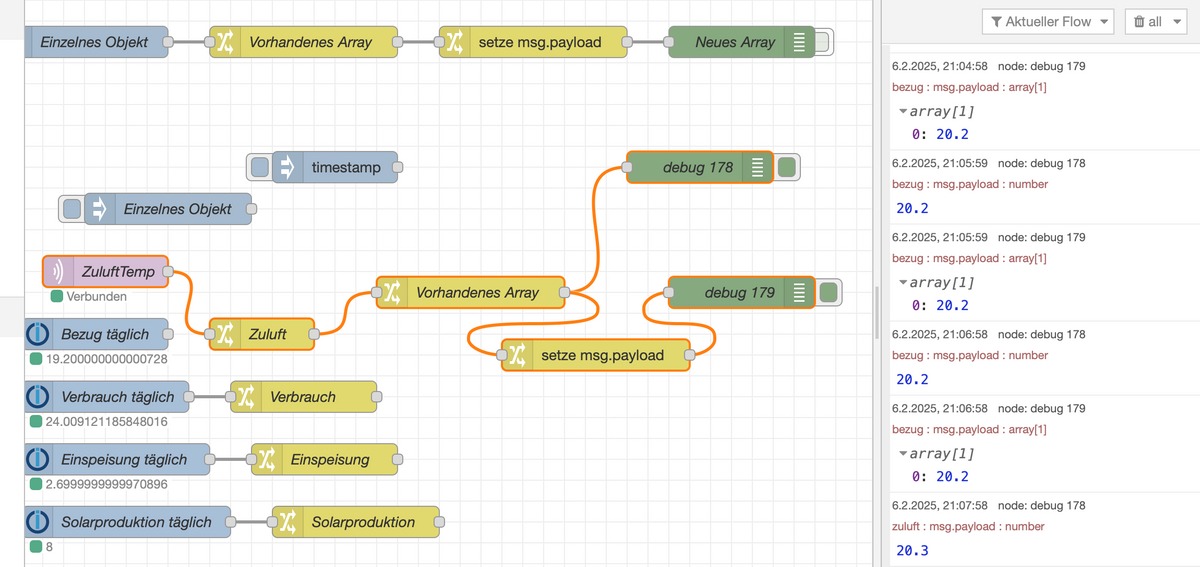
Task: Select the Einspeisung täglich node label
Action: tap(124, 459)
